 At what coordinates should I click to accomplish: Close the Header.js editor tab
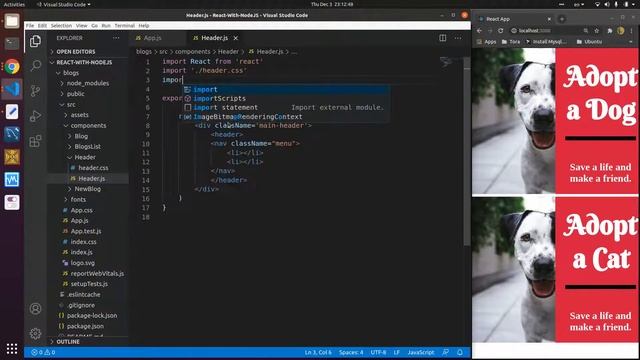(x=236, y=38)
